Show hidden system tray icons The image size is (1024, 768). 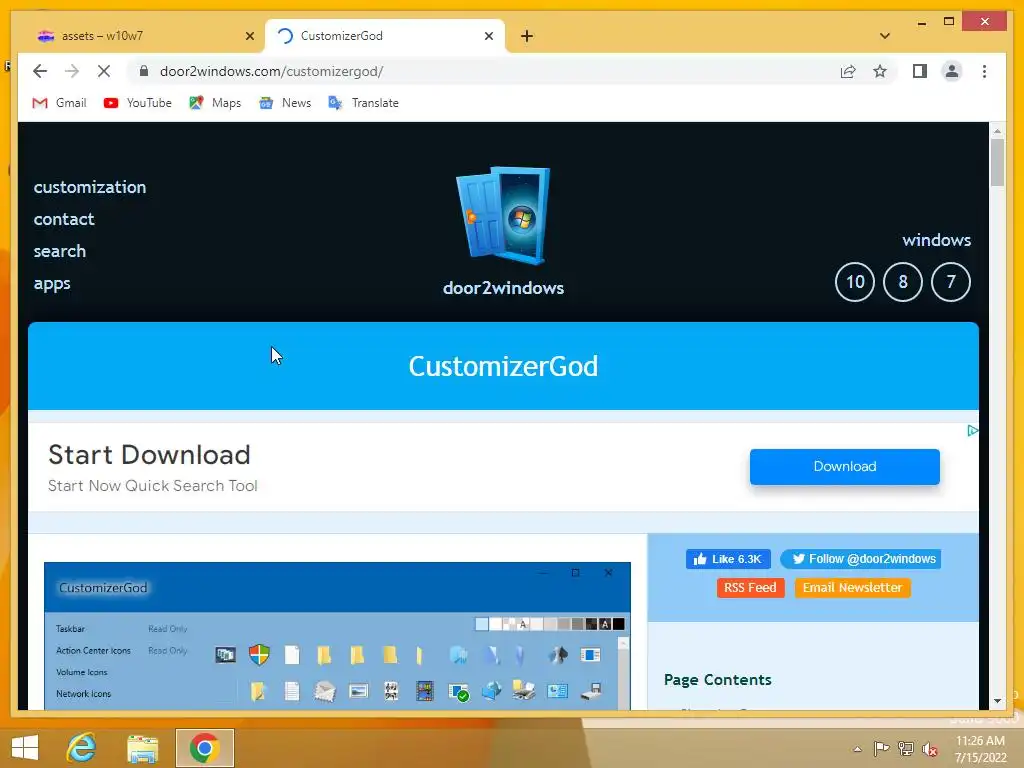(857, 749)
